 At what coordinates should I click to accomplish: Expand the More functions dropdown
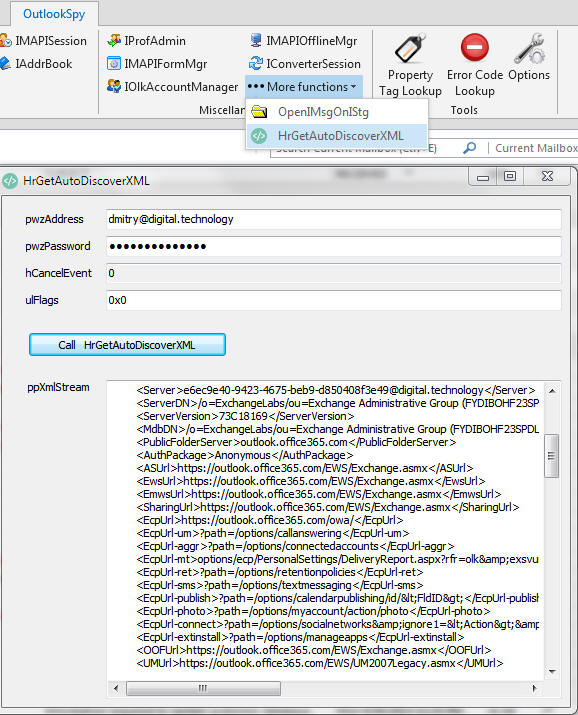(303, 87)
